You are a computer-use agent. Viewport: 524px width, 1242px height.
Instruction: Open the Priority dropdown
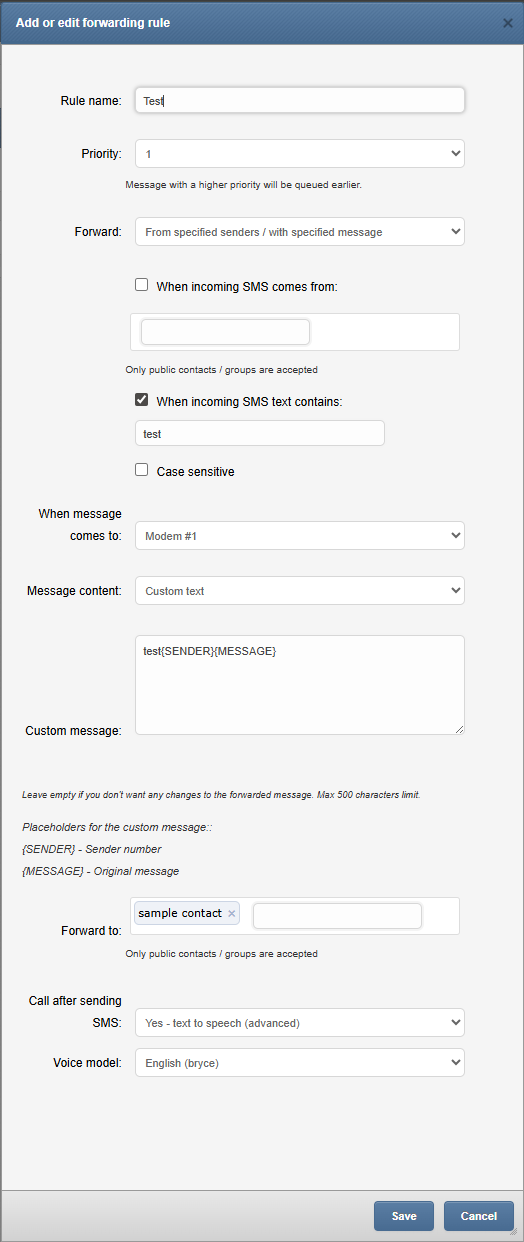click(300, 154)
